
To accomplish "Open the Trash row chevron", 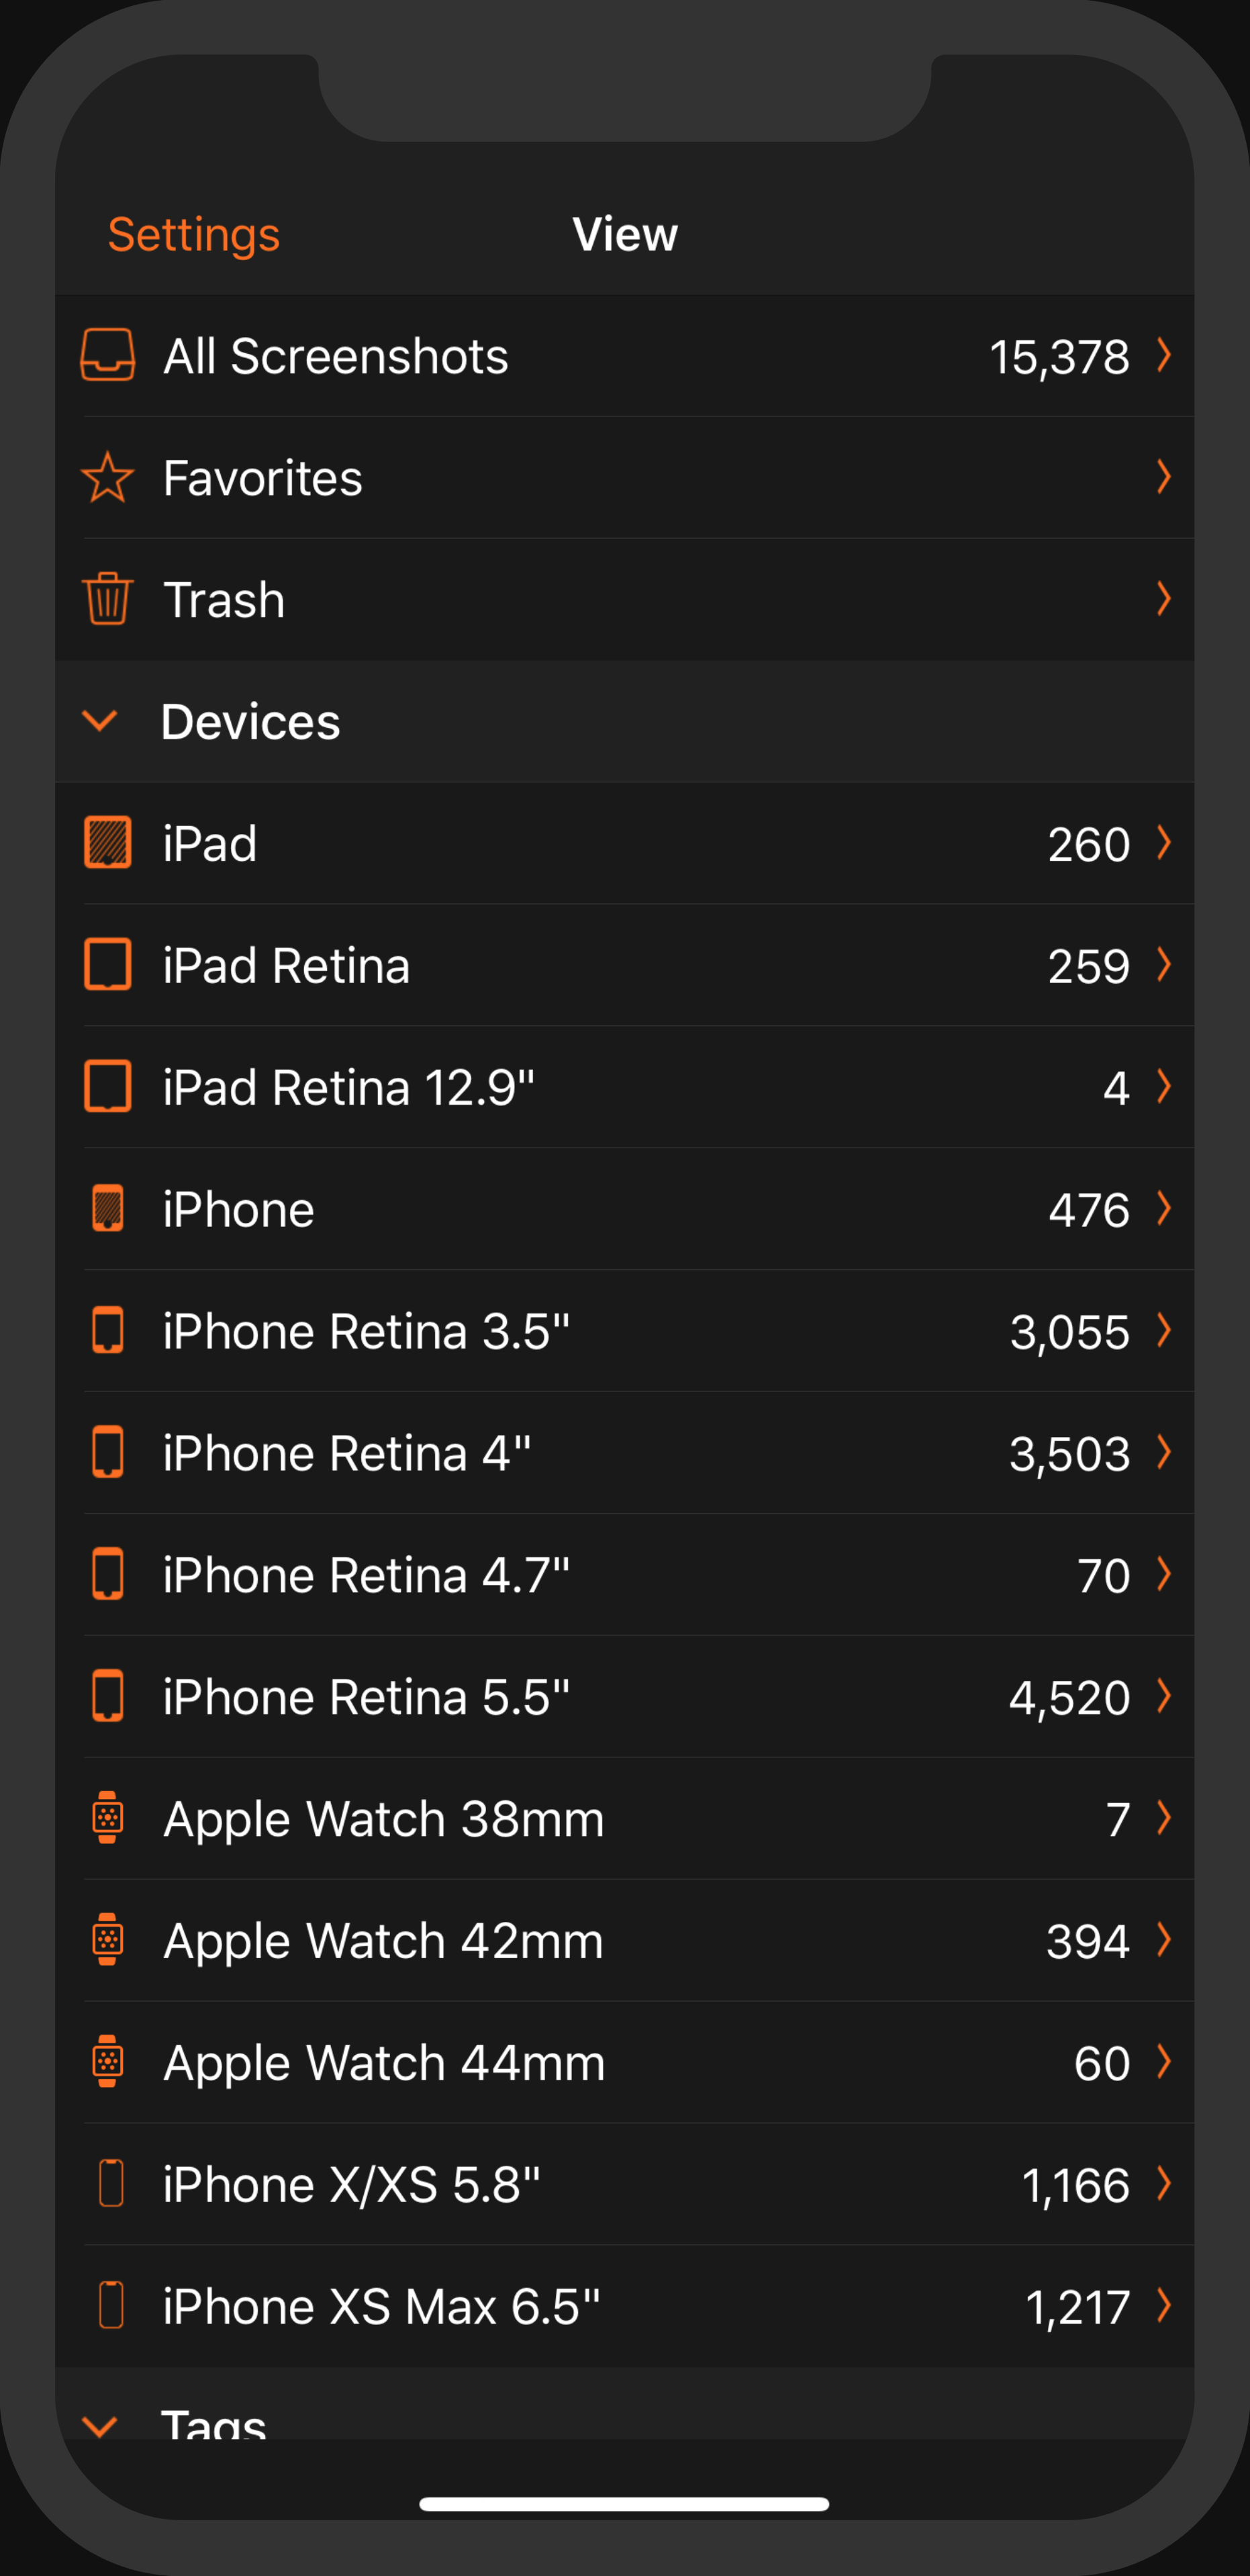I will click(x=1163, y=599).
